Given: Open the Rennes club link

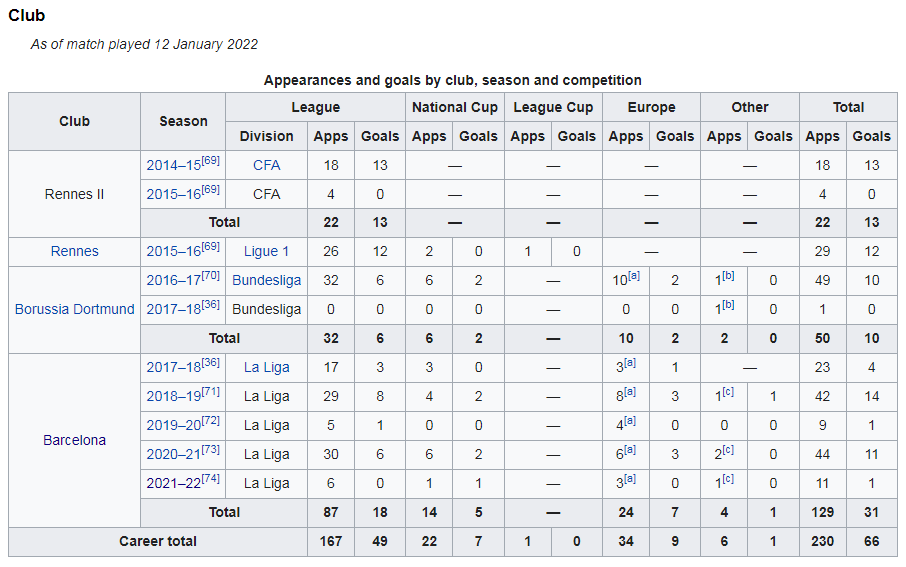Looking at the screenshot, I should point(75,251).
